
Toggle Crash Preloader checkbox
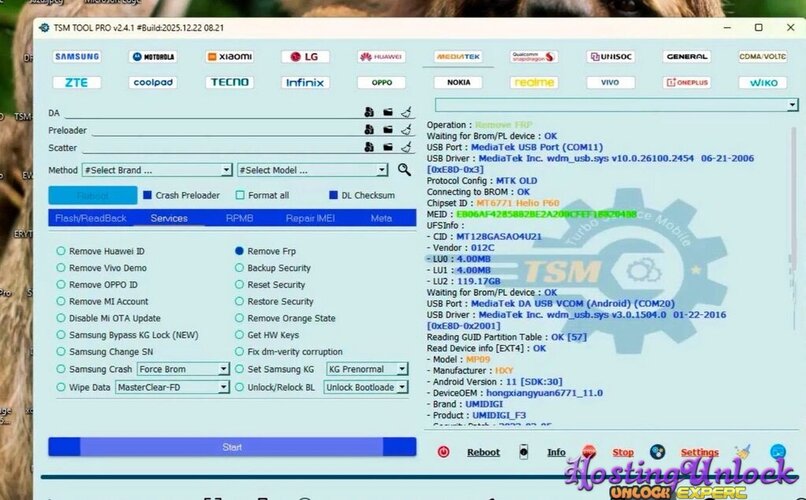[x=148, y=195]
